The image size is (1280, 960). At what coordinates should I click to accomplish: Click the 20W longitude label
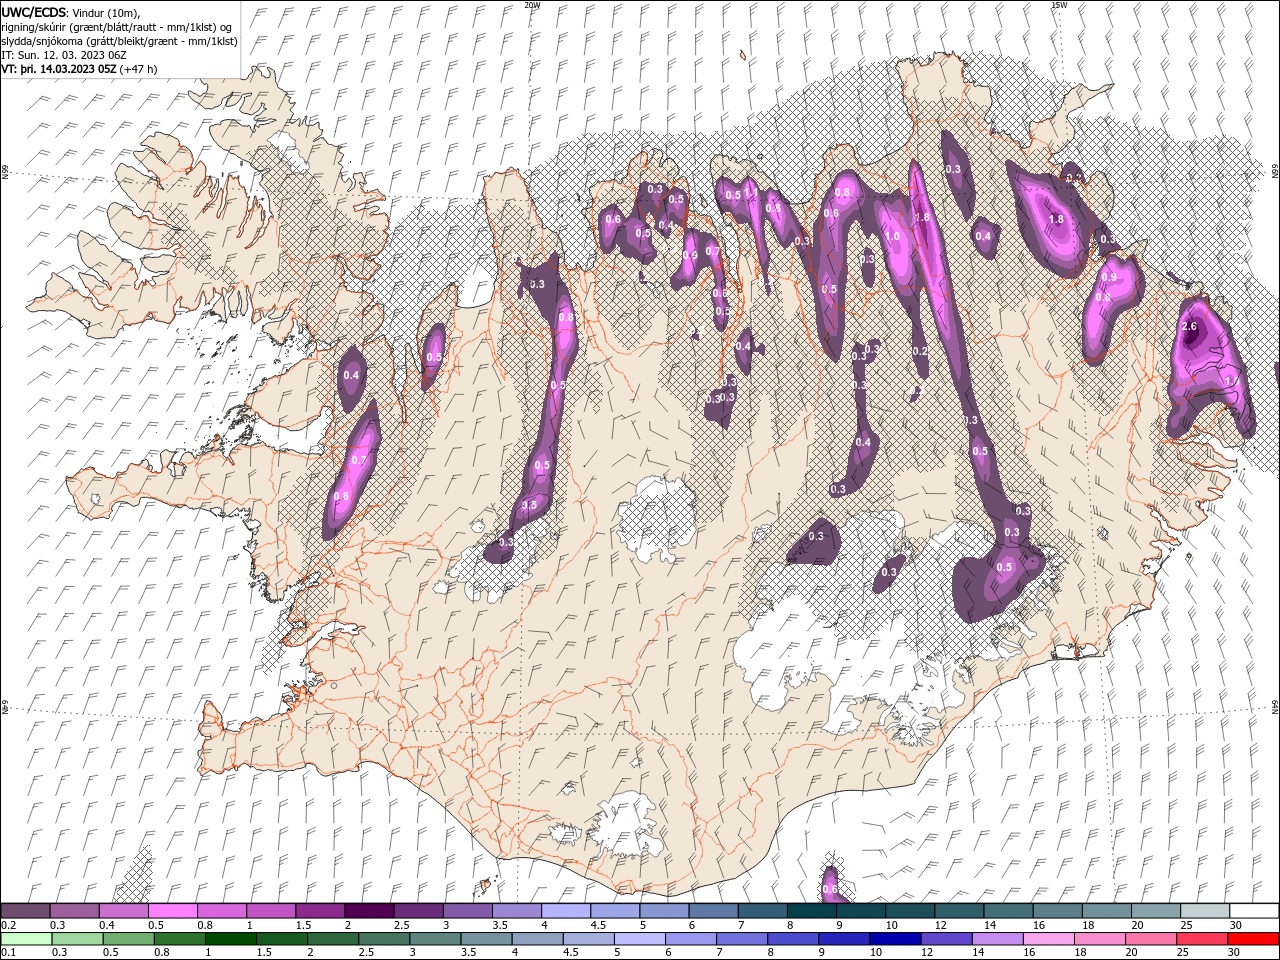point(533,5)
